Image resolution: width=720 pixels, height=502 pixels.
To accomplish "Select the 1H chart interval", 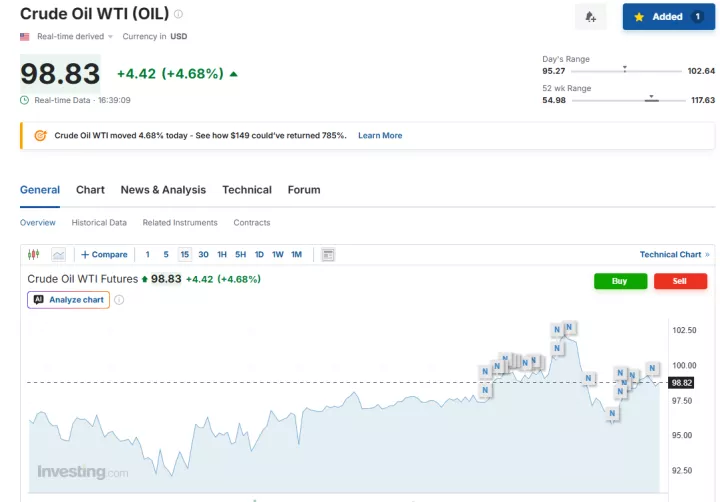I will click(222, 255).
